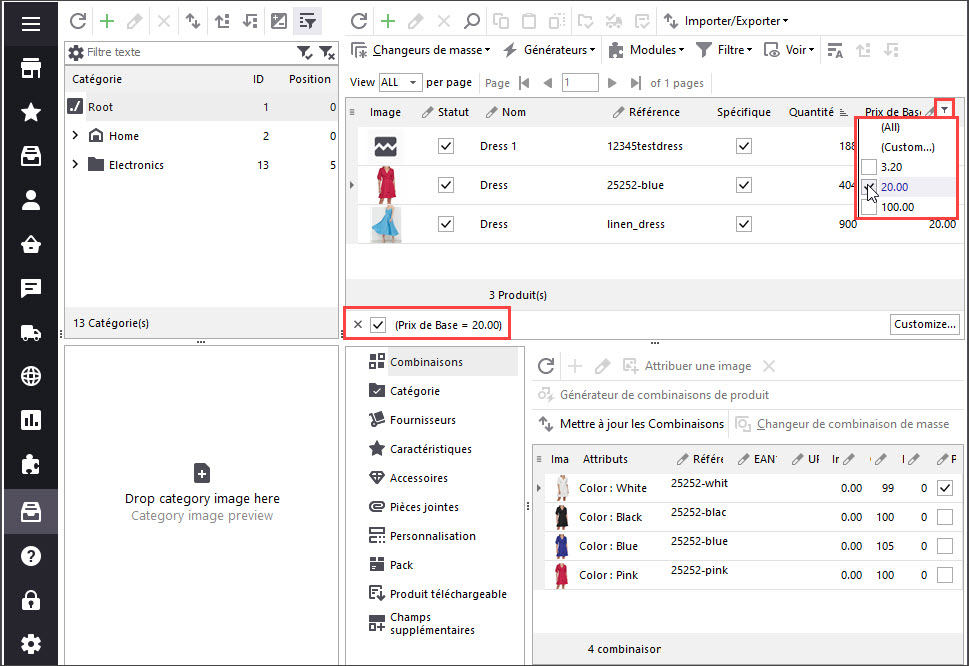Screen dimensions: 969x666
Task: Open Générateurs dropdown
Action: pyautogui.click(x=549, y=50)
